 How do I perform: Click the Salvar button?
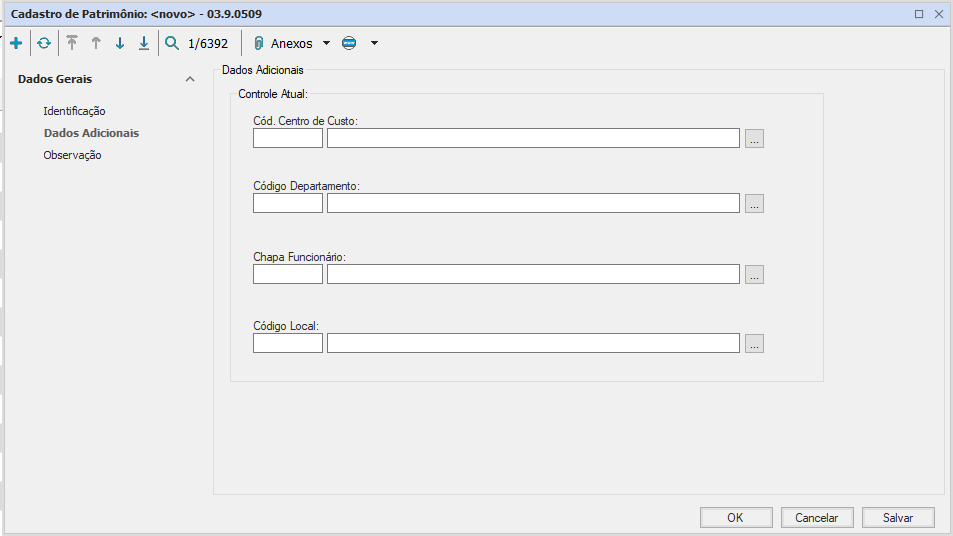click(x=897, y=518)
